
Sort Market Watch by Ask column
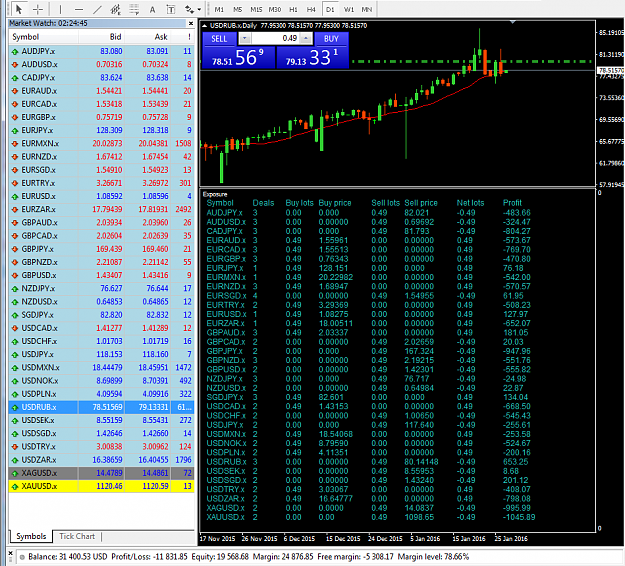click(x=147, y=37)
